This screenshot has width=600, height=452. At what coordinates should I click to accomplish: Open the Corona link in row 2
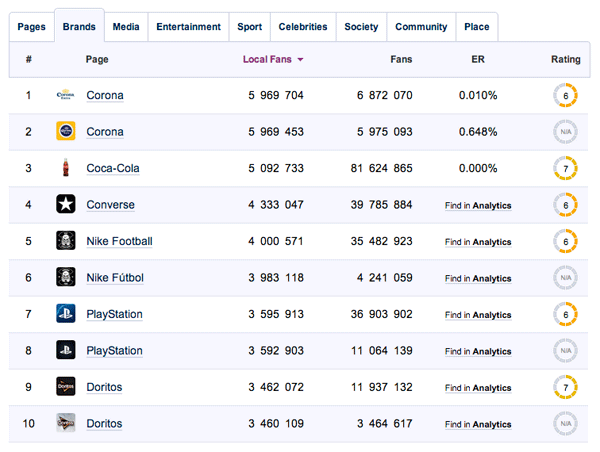105,132
